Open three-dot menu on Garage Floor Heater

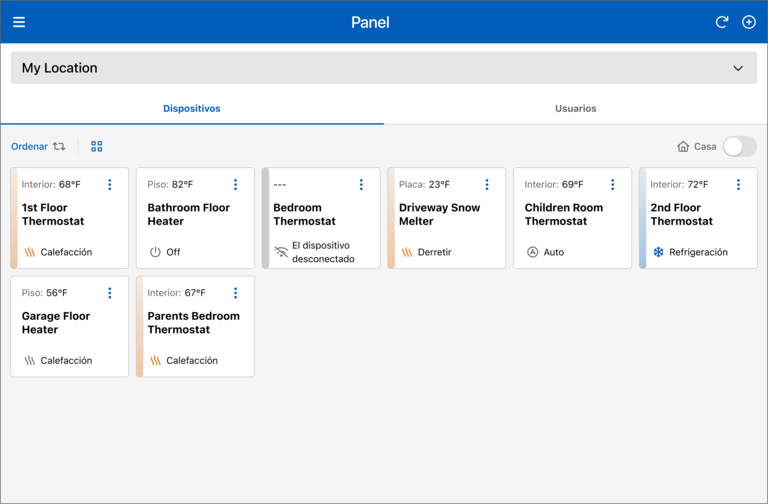pyautogui.click(x=110, y=293)
